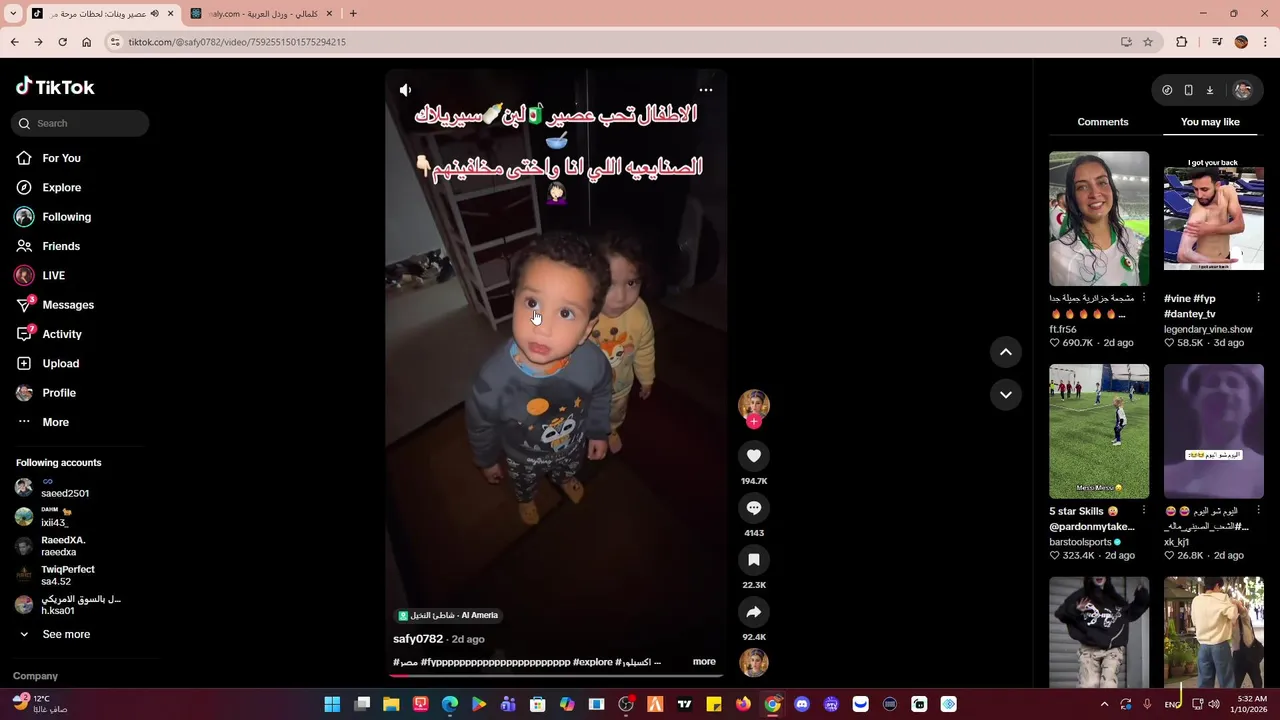Open options for the #vine #fyp video
This screenshot has height=720, width=1280.
[1259, 298]
